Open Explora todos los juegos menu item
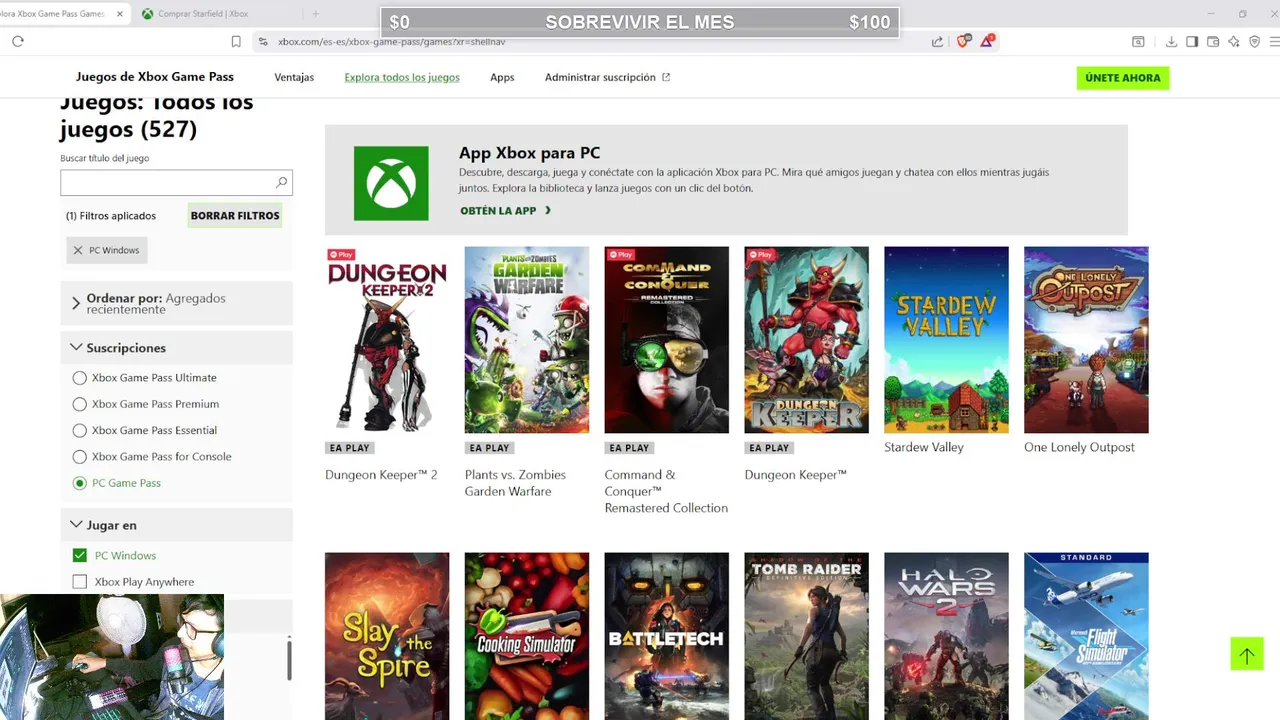Image resolution: width=1280 pixels, height=720 pixels. pos(402,77)
